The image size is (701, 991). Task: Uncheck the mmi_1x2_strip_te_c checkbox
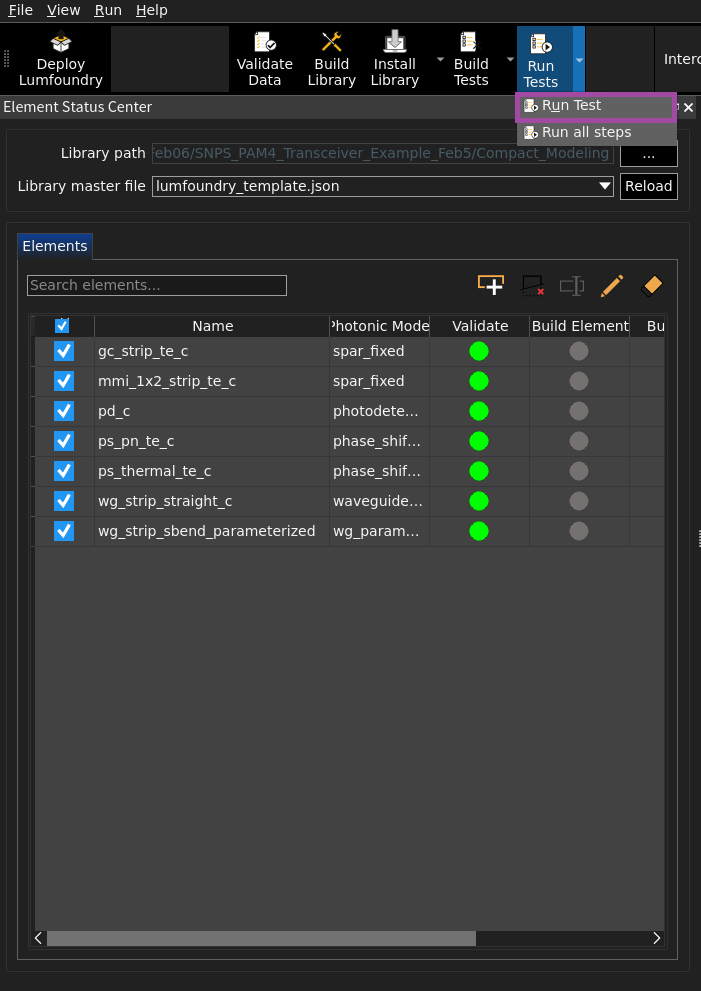(x=64, y=381)
